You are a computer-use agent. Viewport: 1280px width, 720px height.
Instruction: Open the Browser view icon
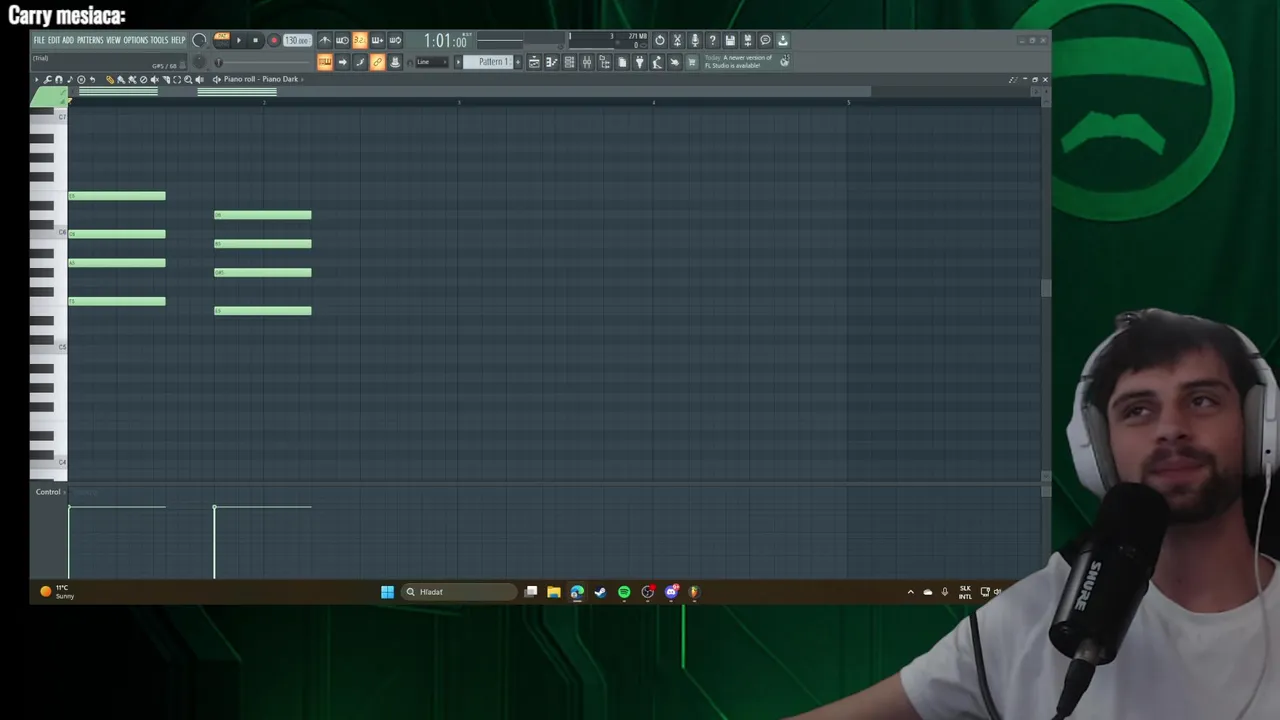(x=605, y=62)
